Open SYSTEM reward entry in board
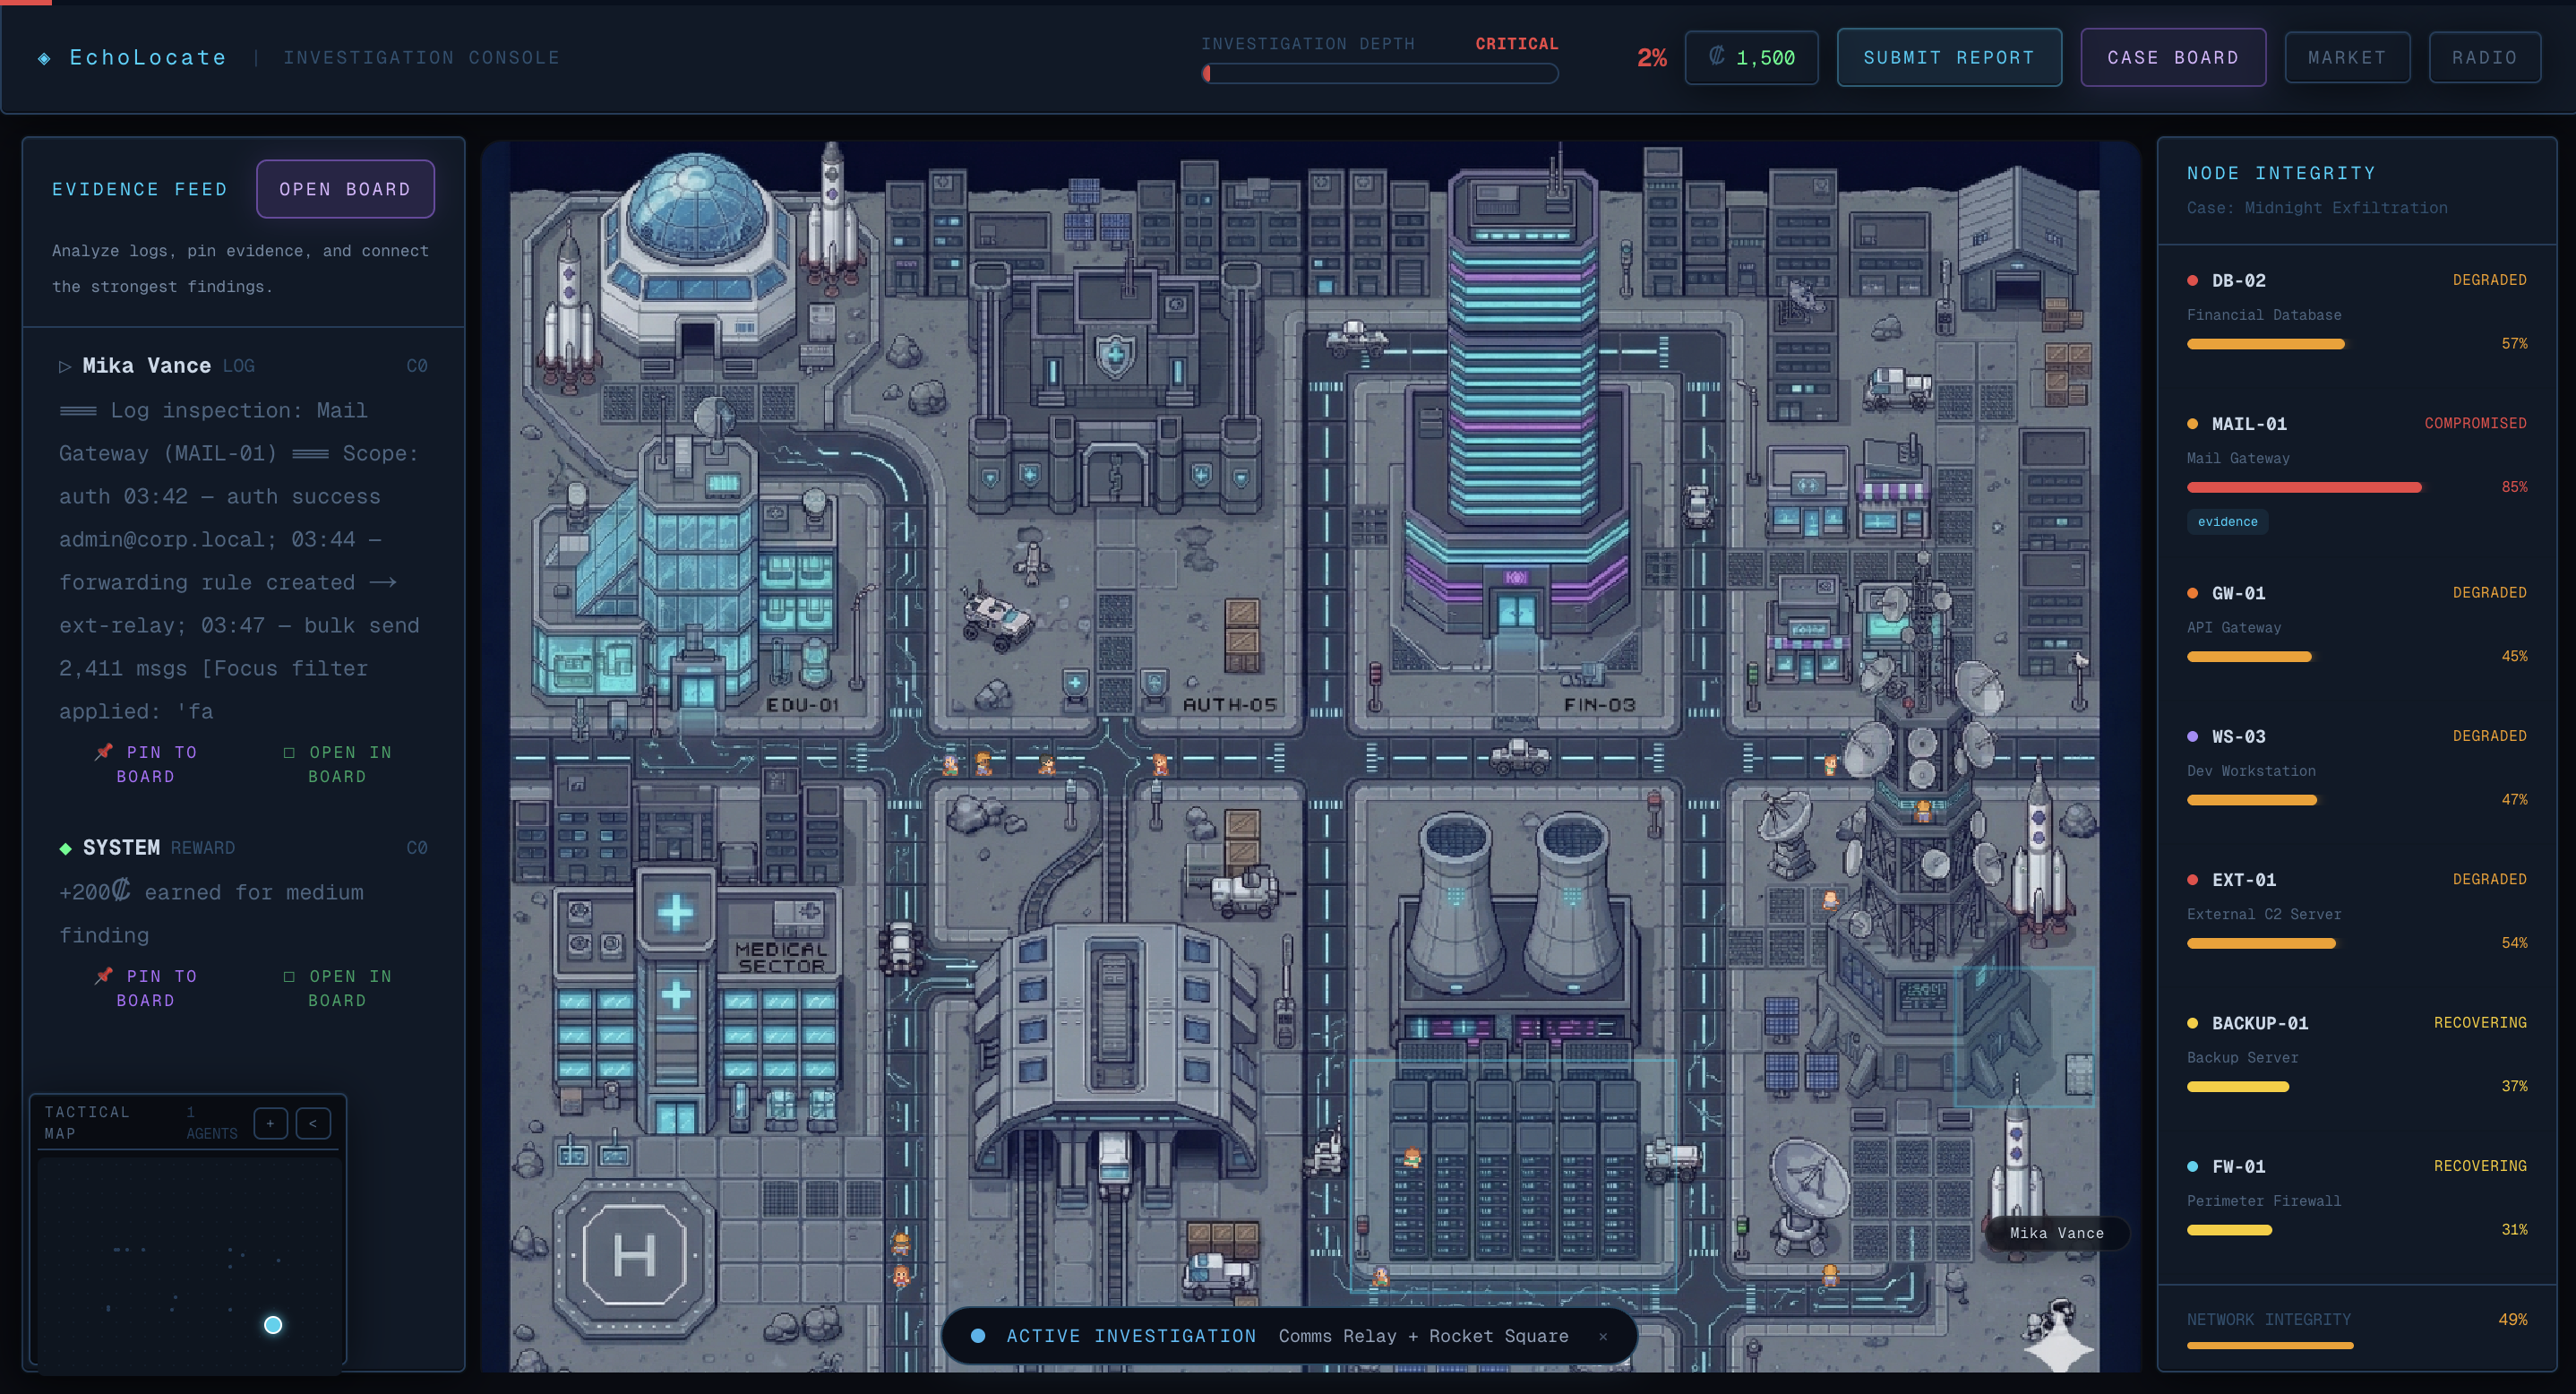 pos(338,988)
